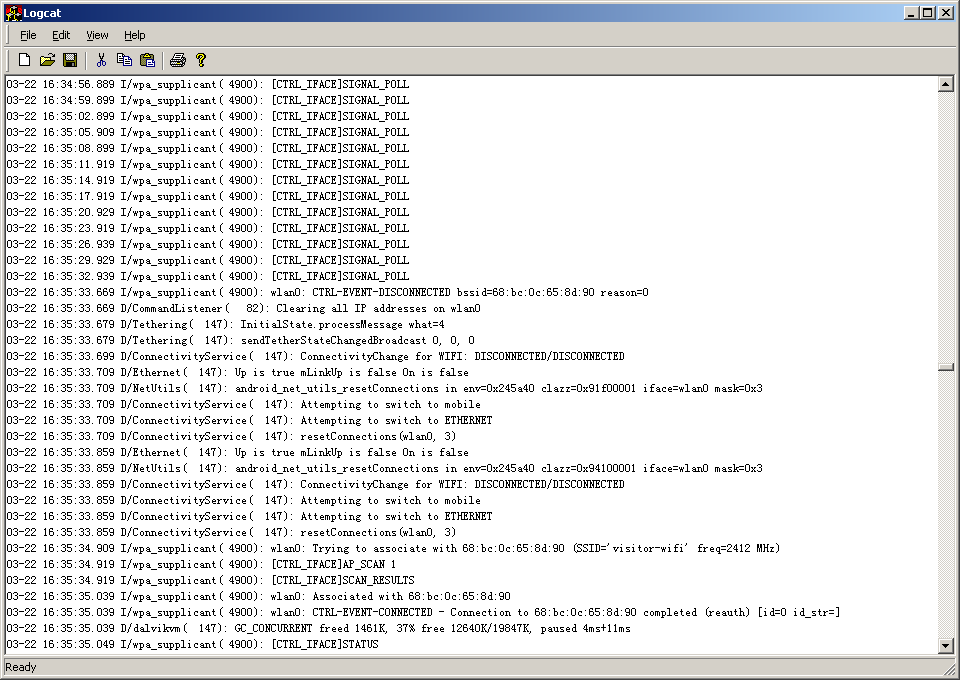The width and height of the screenshot is (960, 680).
Task: Open the Edit menu
Action: (61, 35)
